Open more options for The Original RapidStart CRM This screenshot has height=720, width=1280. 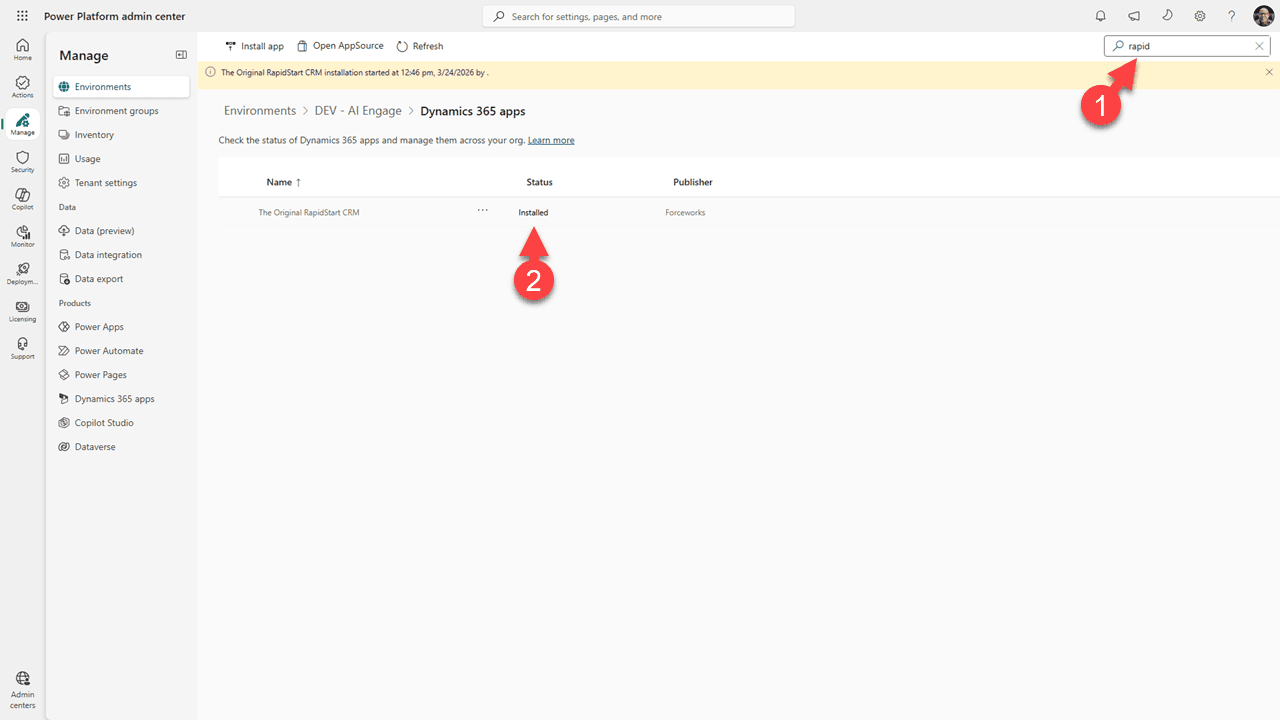pyautogui.click(x=482, y=210)
